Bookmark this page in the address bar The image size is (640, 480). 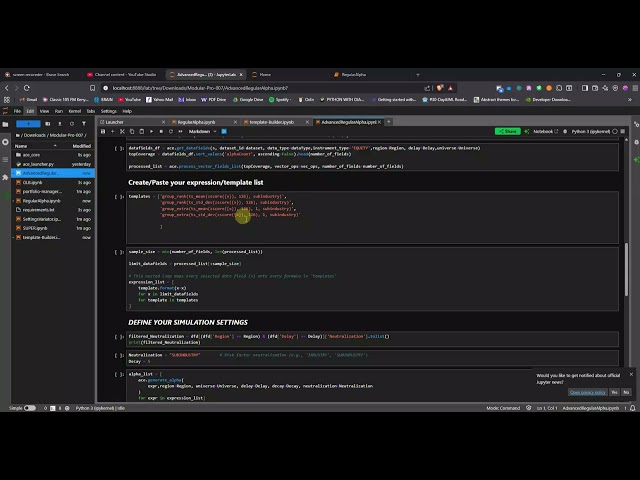(93, 88)
